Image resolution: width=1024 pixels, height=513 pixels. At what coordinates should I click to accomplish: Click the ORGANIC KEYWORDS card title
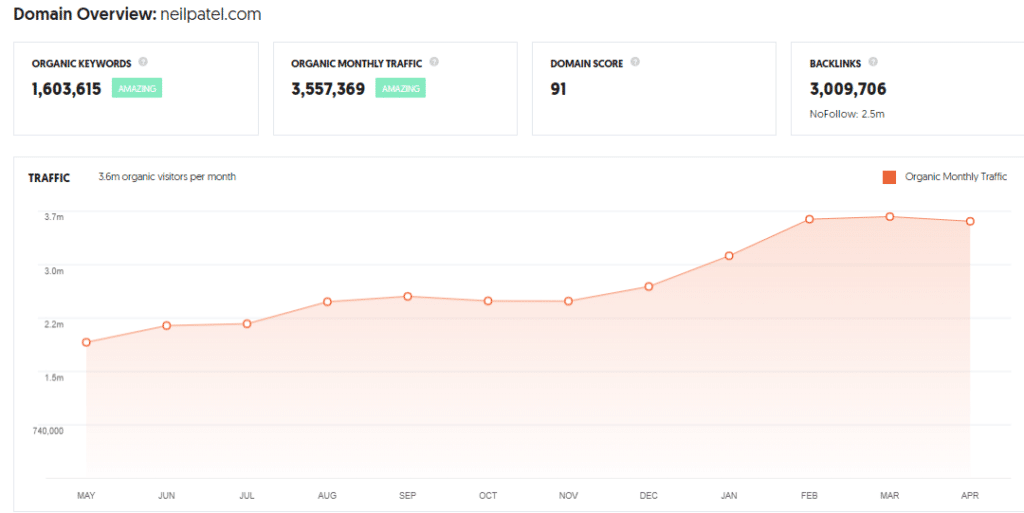click(x=82, y=64)
